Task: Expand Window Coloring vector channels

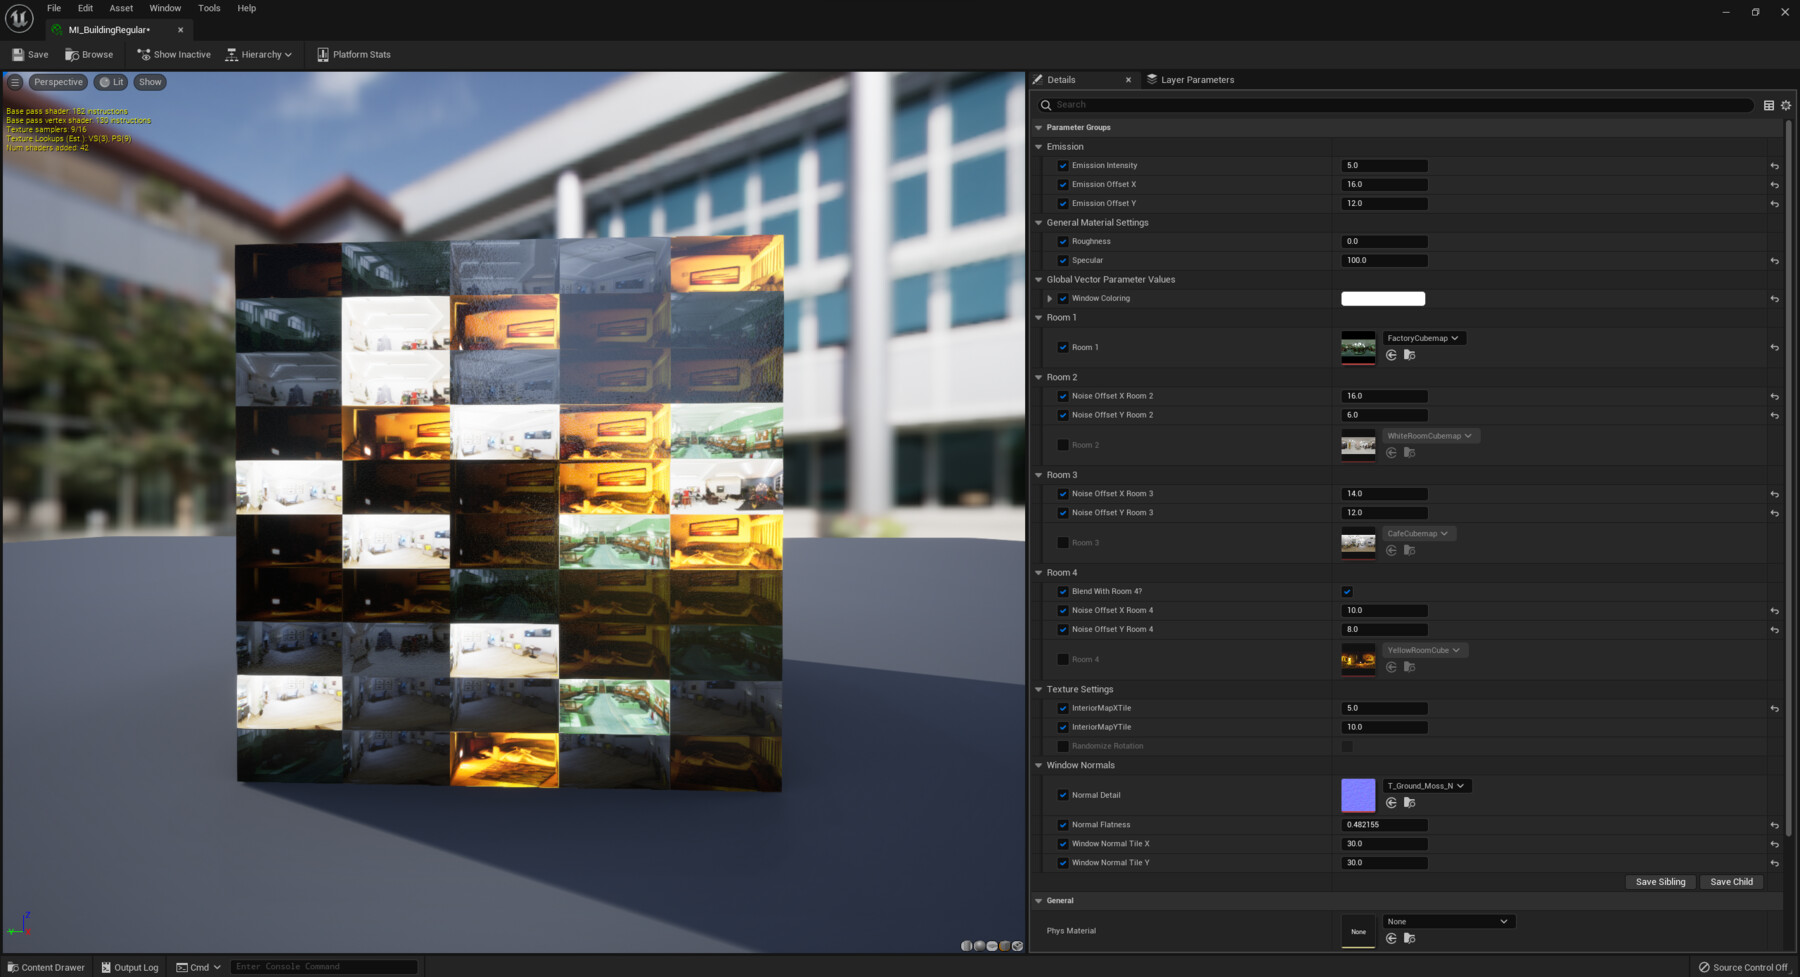Action: click(x=1049, y=299)
